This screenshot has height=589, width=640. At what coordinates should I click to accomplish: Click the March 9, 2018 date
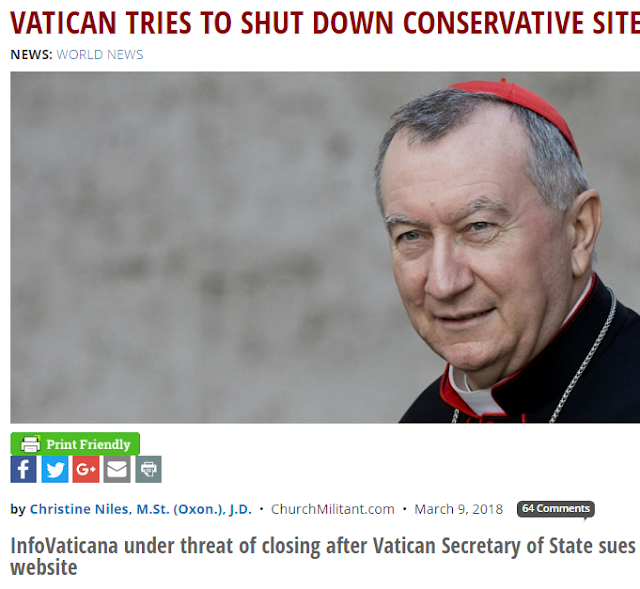[x=458, y=509]
